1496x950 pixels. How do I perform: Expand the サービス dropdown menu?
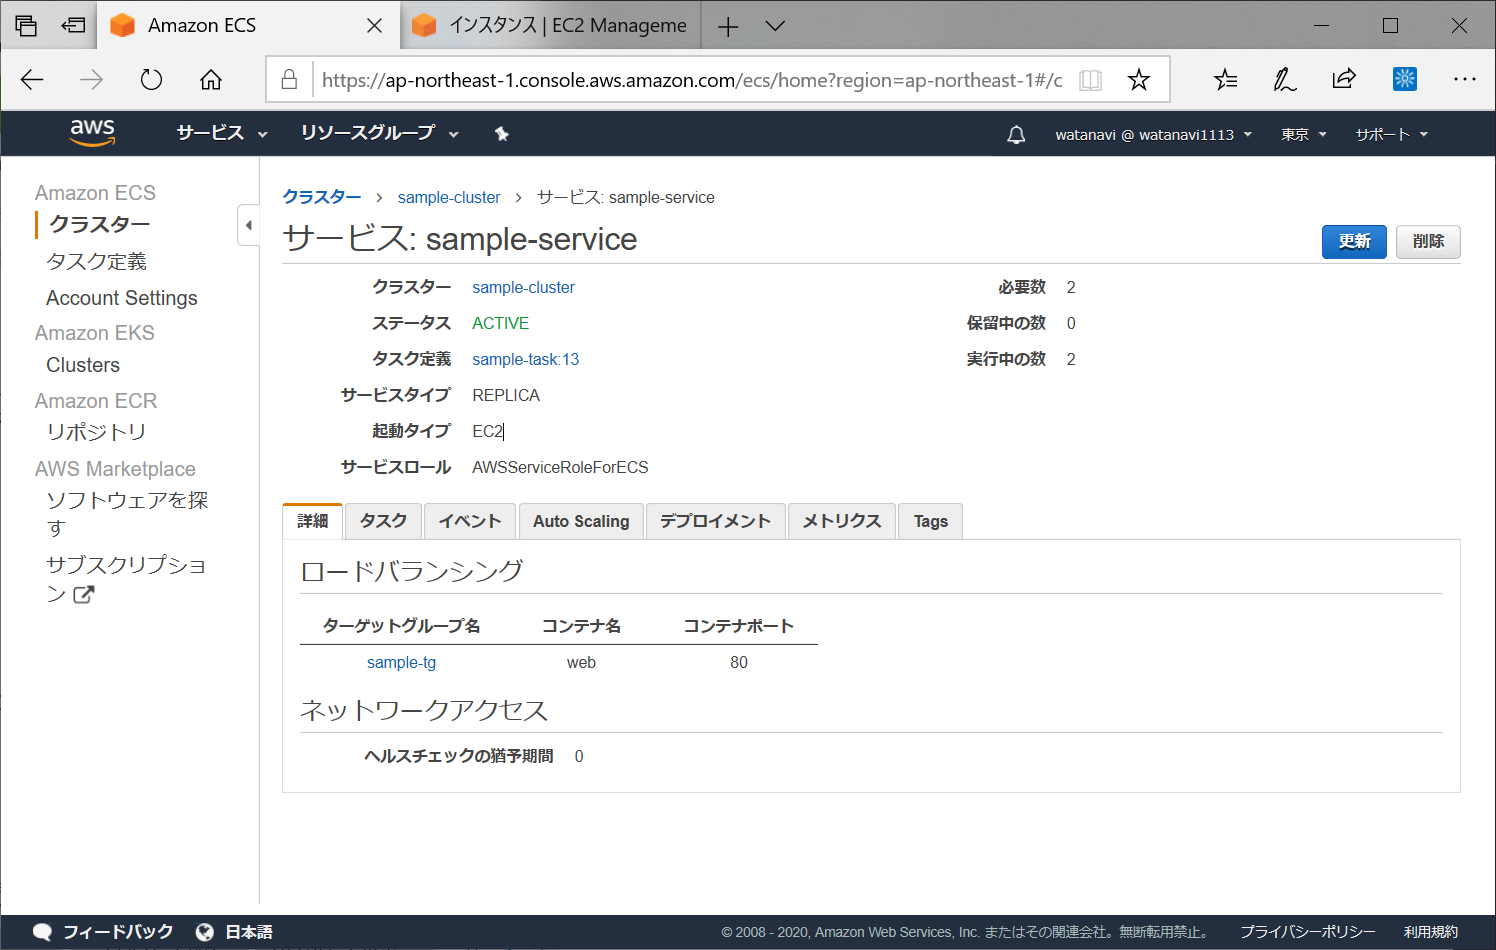(x=222, y=133)
